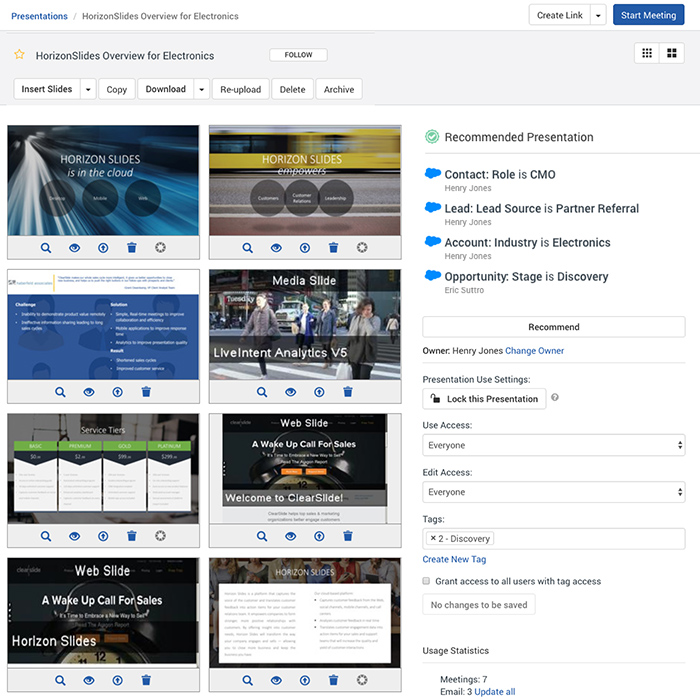This screenshot has height=700, width=700.
Task: Open the Service Tiers slide thumbnail
Action: (x=103, y=468)
